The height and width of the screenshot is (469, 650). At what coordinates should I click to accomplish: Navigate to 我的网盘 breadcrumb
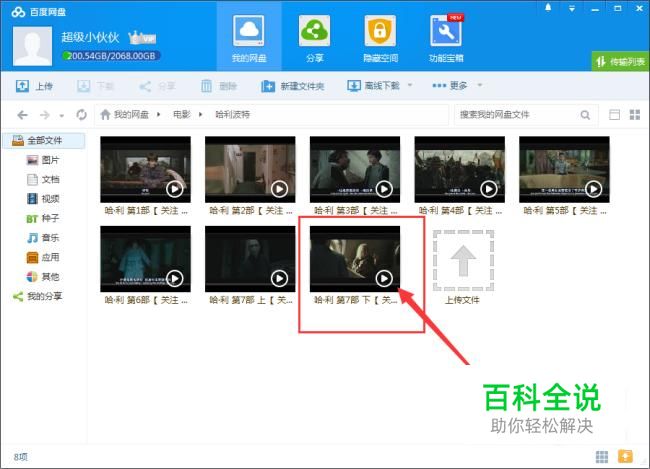point(131,114)
